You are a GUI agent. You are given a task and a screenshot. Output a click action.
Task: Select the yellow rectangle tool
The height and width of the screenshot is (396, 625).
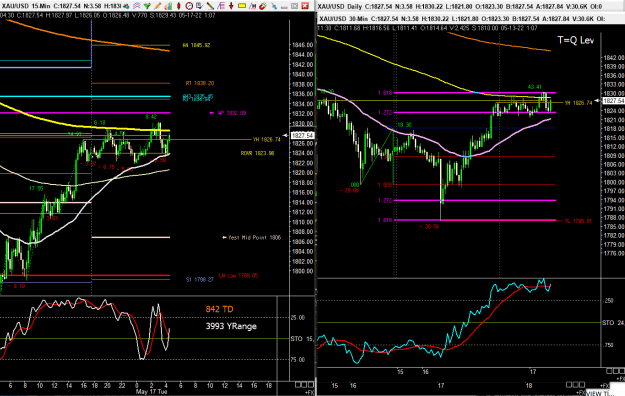[242, 6]
